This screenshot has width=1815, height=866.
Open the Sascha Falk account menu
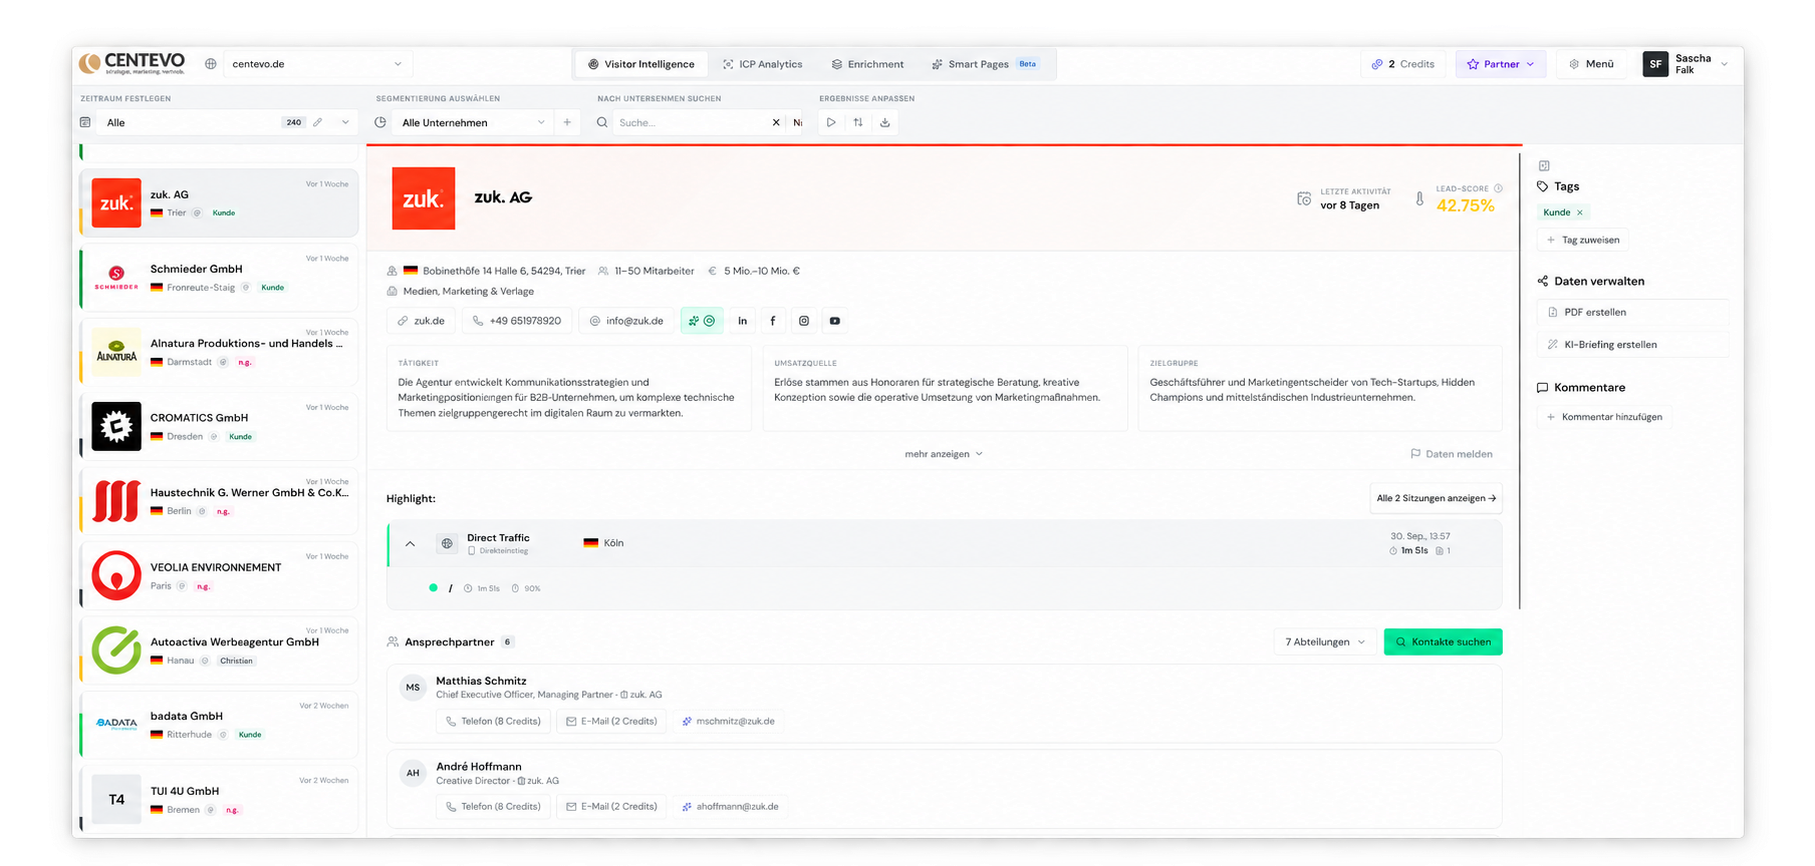(1686, 64)
